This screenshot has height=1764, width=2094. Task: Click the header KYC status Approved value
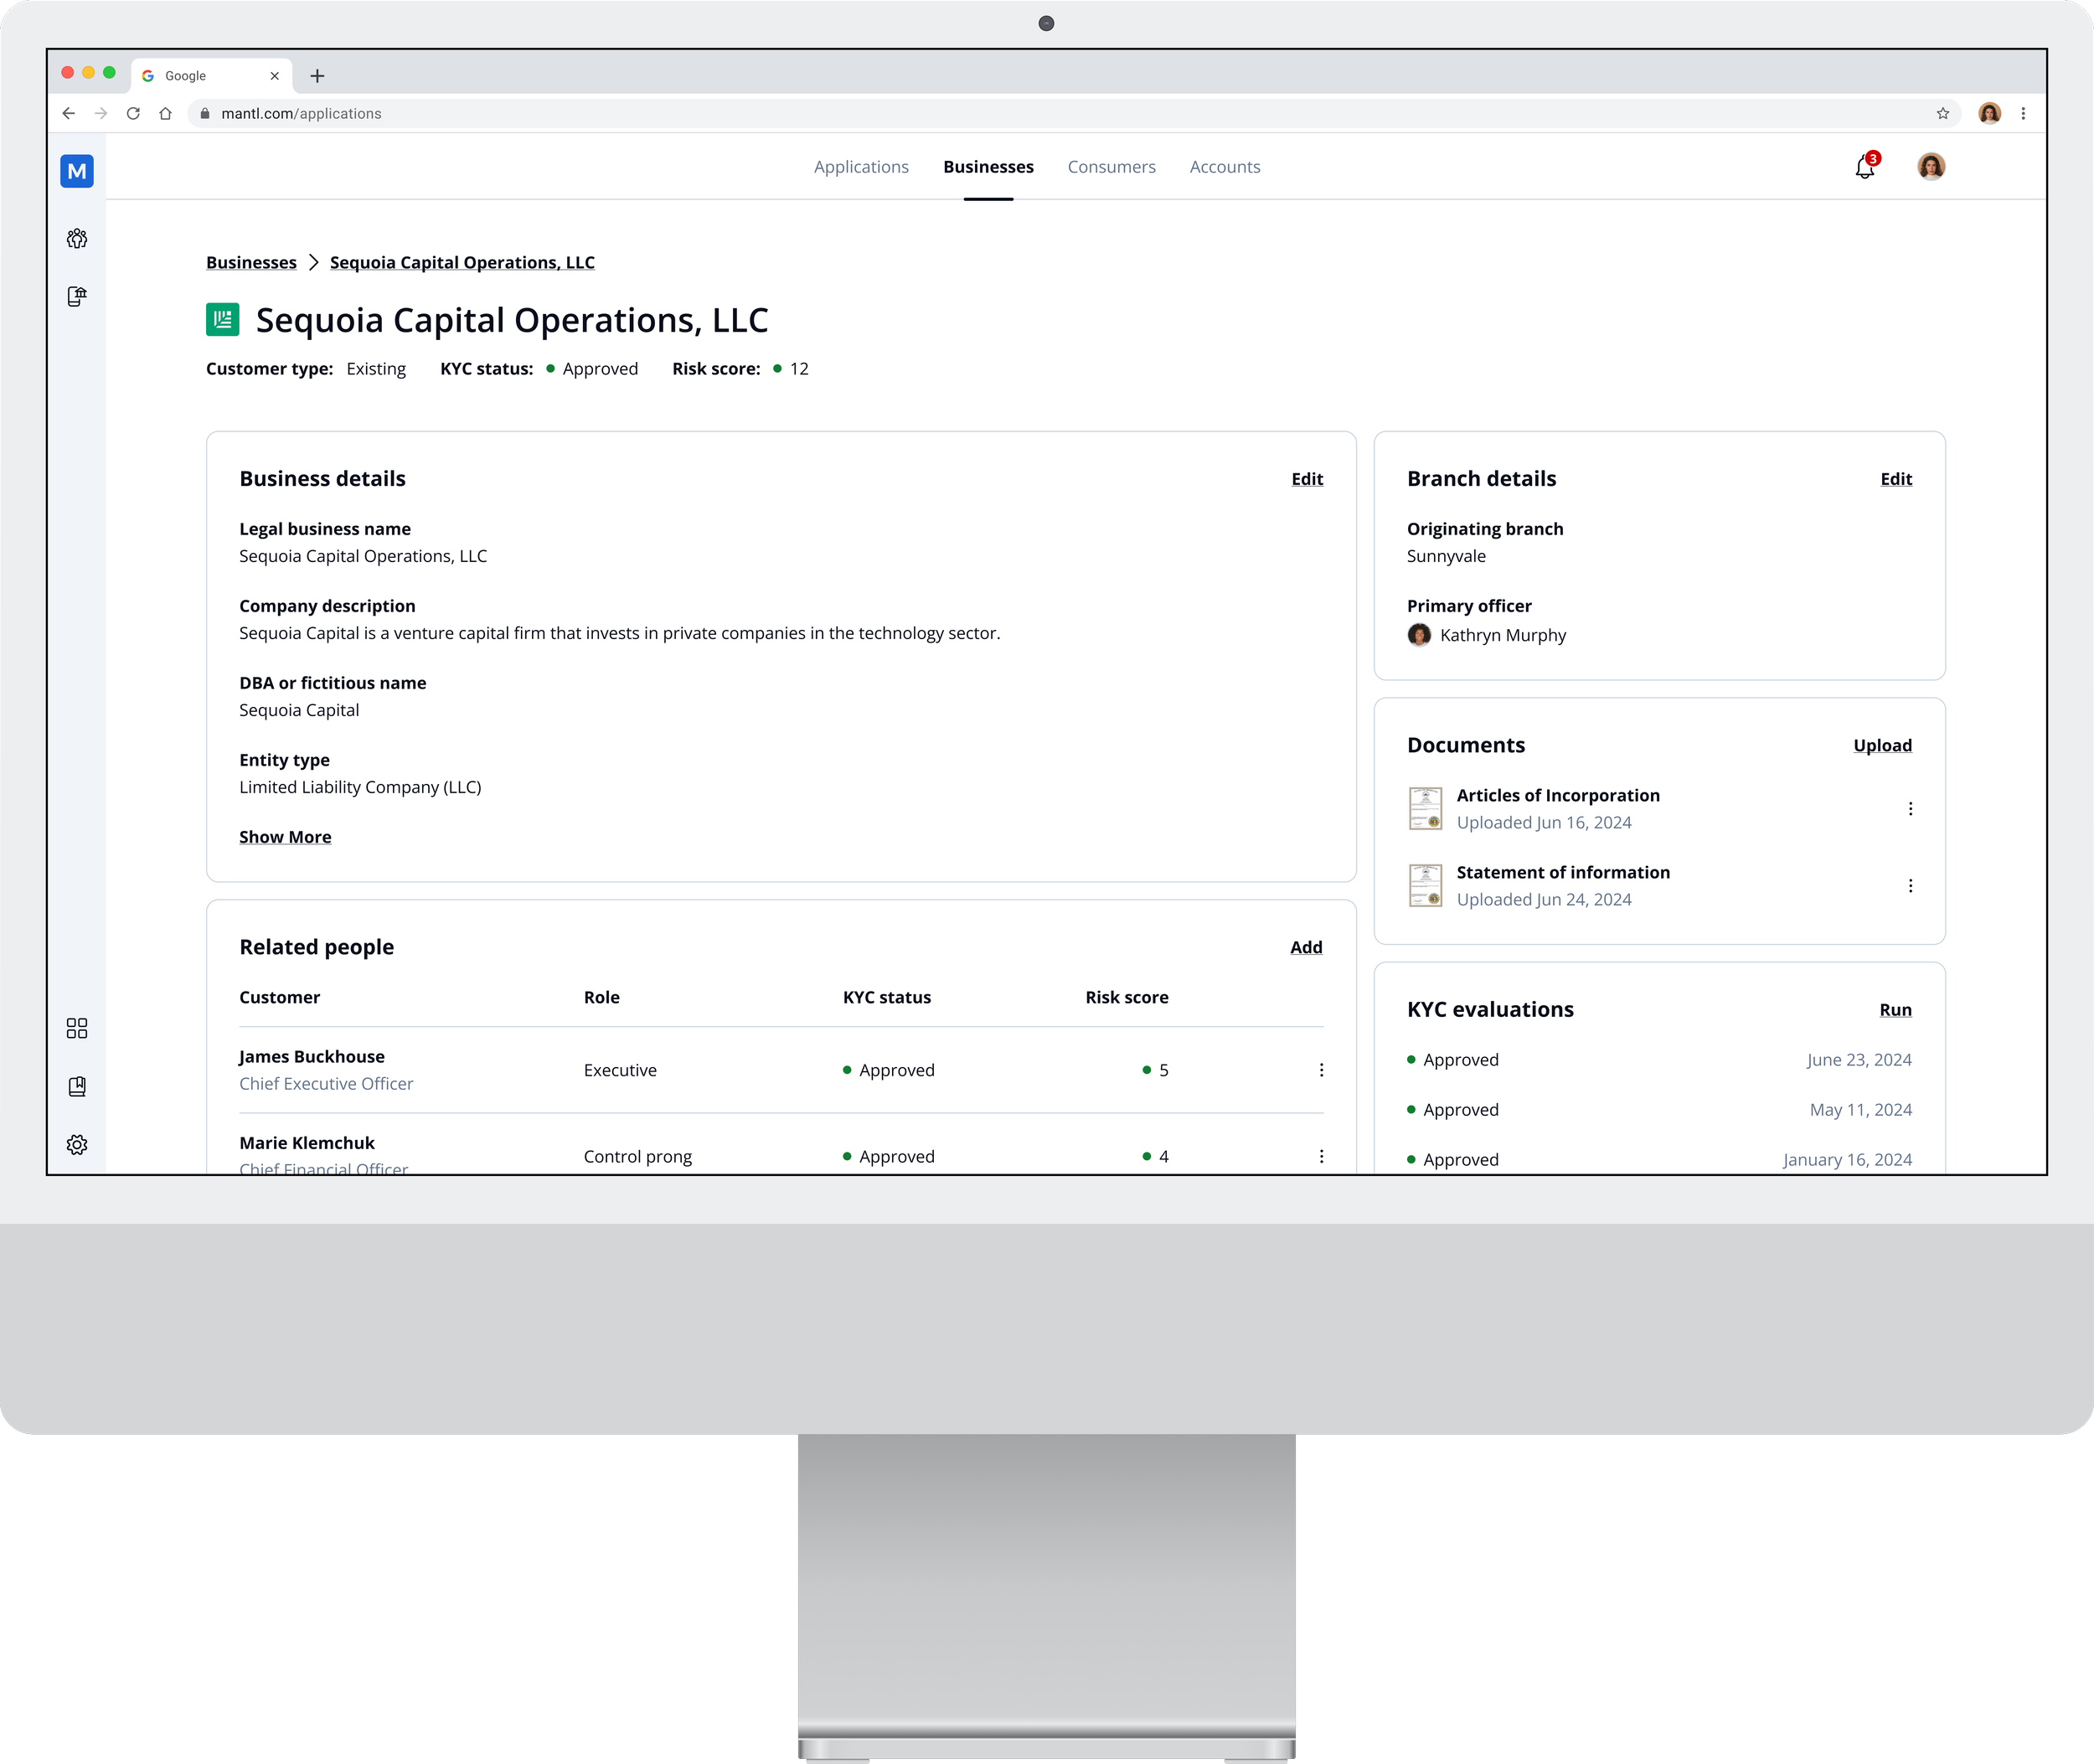pyautogui.click(x=600, y=369)
